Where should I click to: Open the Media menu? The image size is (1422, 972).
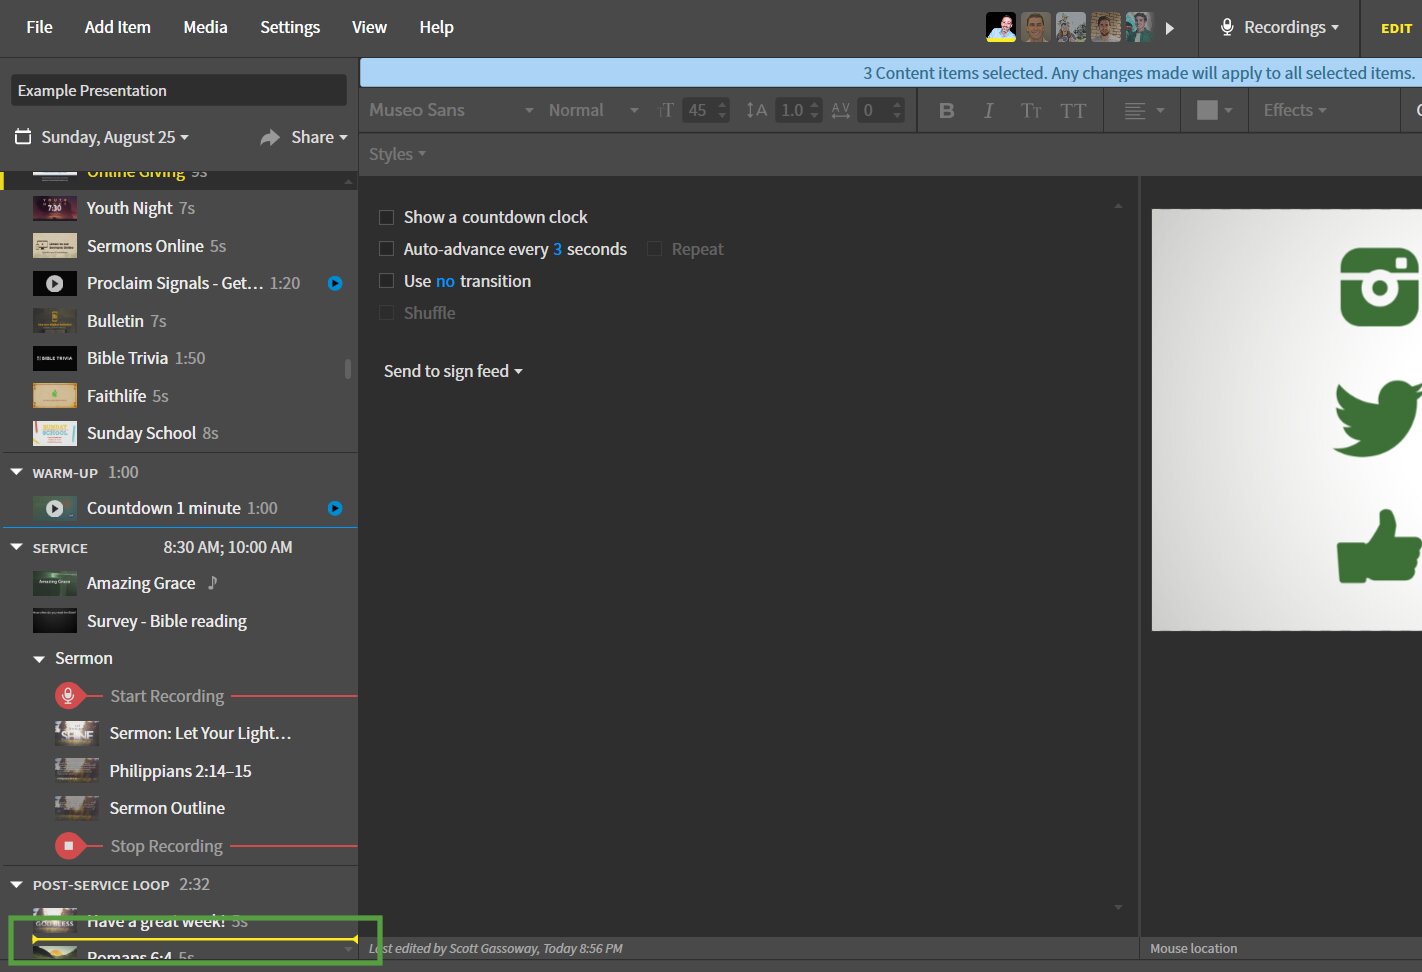point(205,27)
